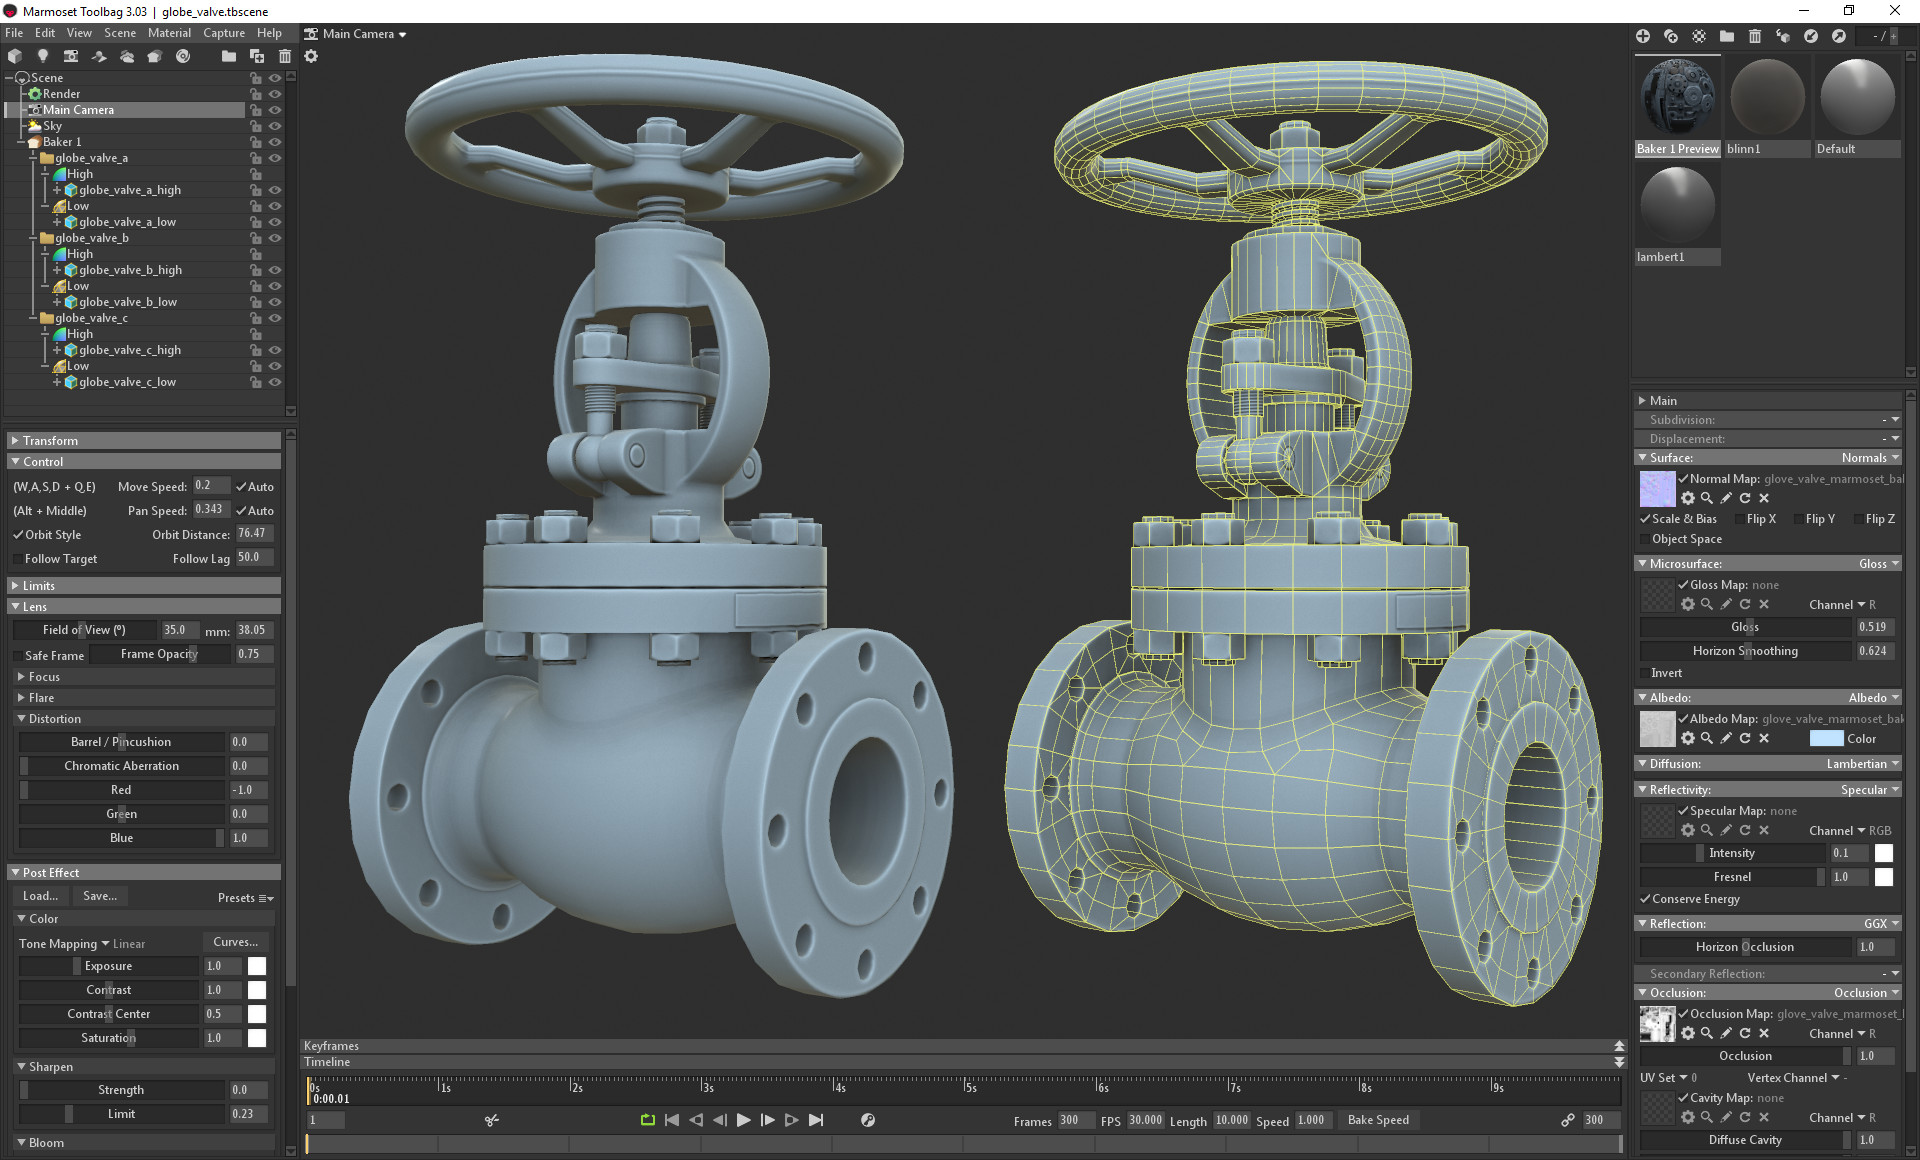
Task: Create a new material with the plus icon
Action: coord(1643,37)
